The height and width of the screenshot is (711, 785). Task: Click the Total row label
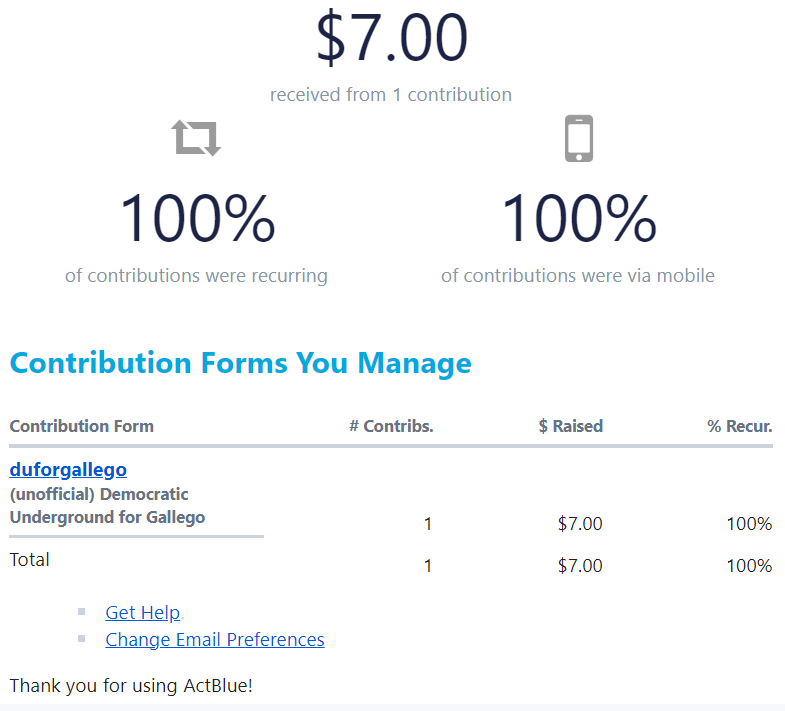pos(30,559)
